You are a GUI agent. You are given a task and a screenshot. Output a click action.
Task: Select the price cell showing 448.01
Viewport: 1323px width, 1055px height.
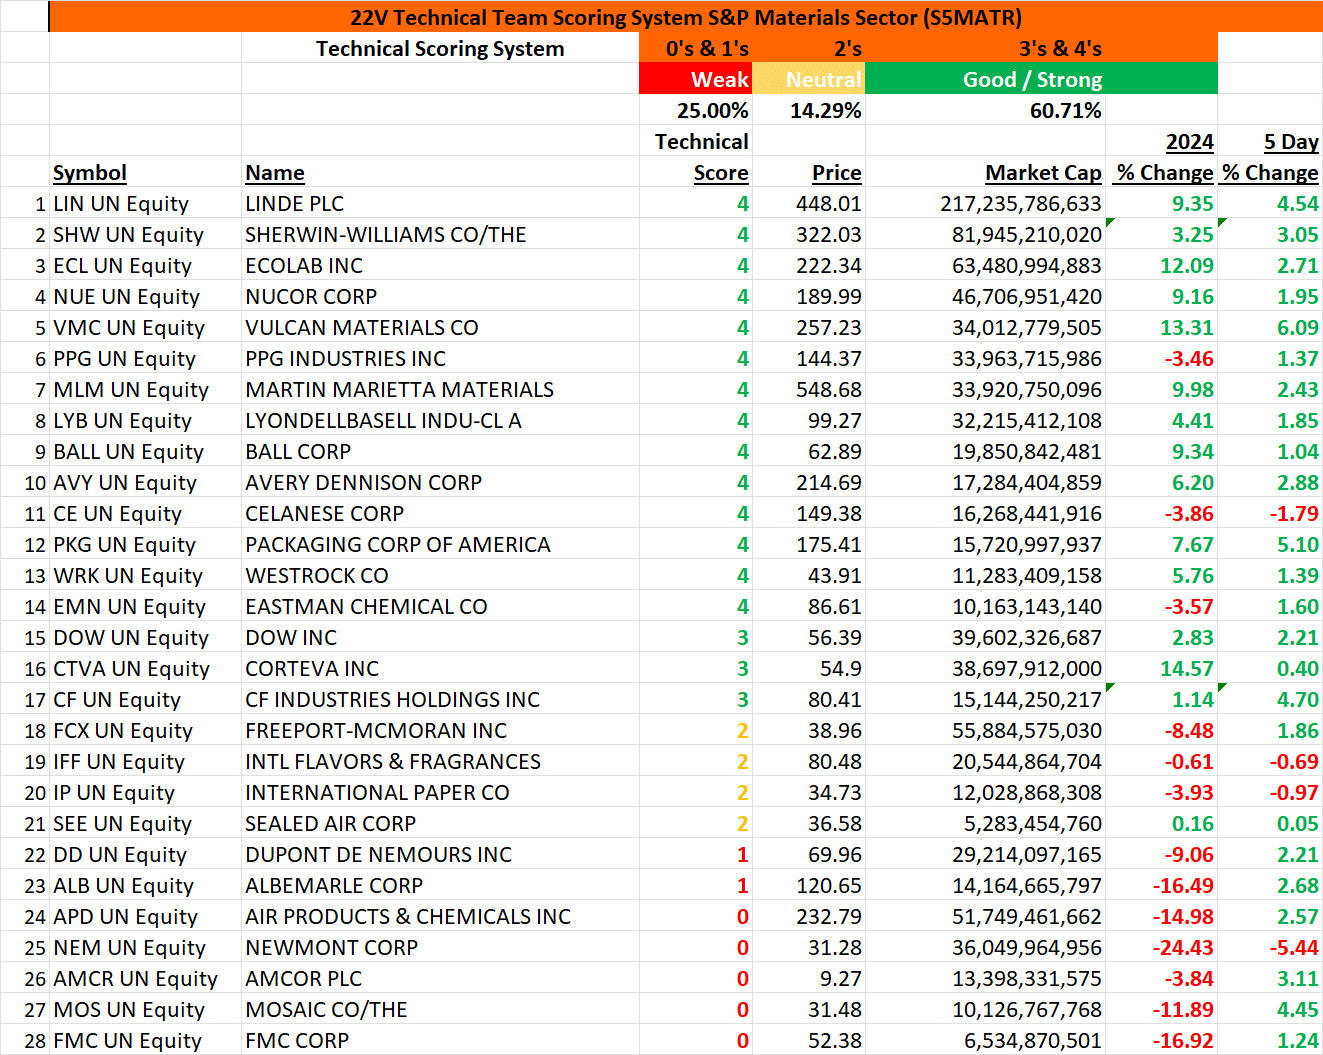(809, 203)
